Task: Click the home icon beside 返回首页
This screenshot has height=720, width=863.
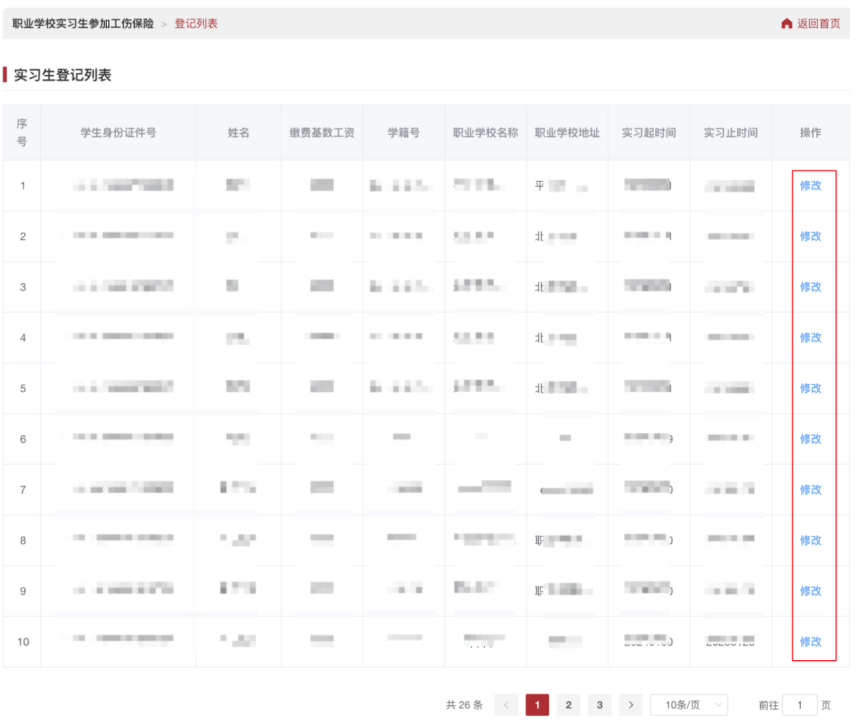Action: (x=786, y=24)
